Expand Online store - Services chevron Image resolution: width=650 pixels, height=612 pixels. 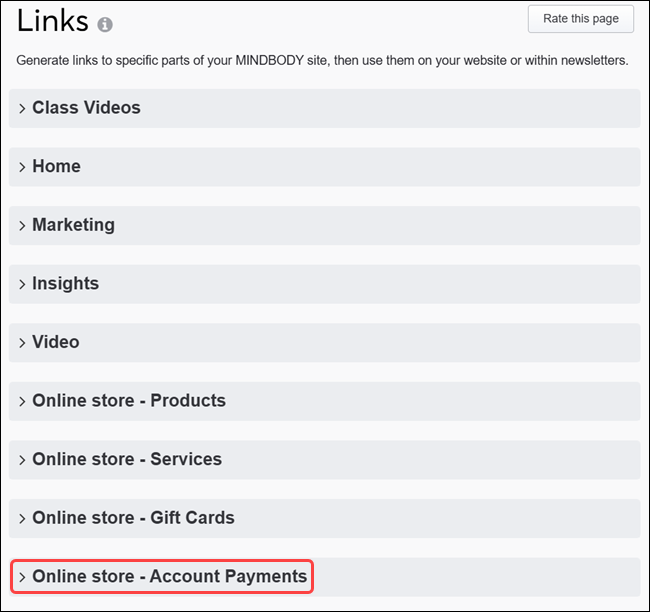coord(22,460)
